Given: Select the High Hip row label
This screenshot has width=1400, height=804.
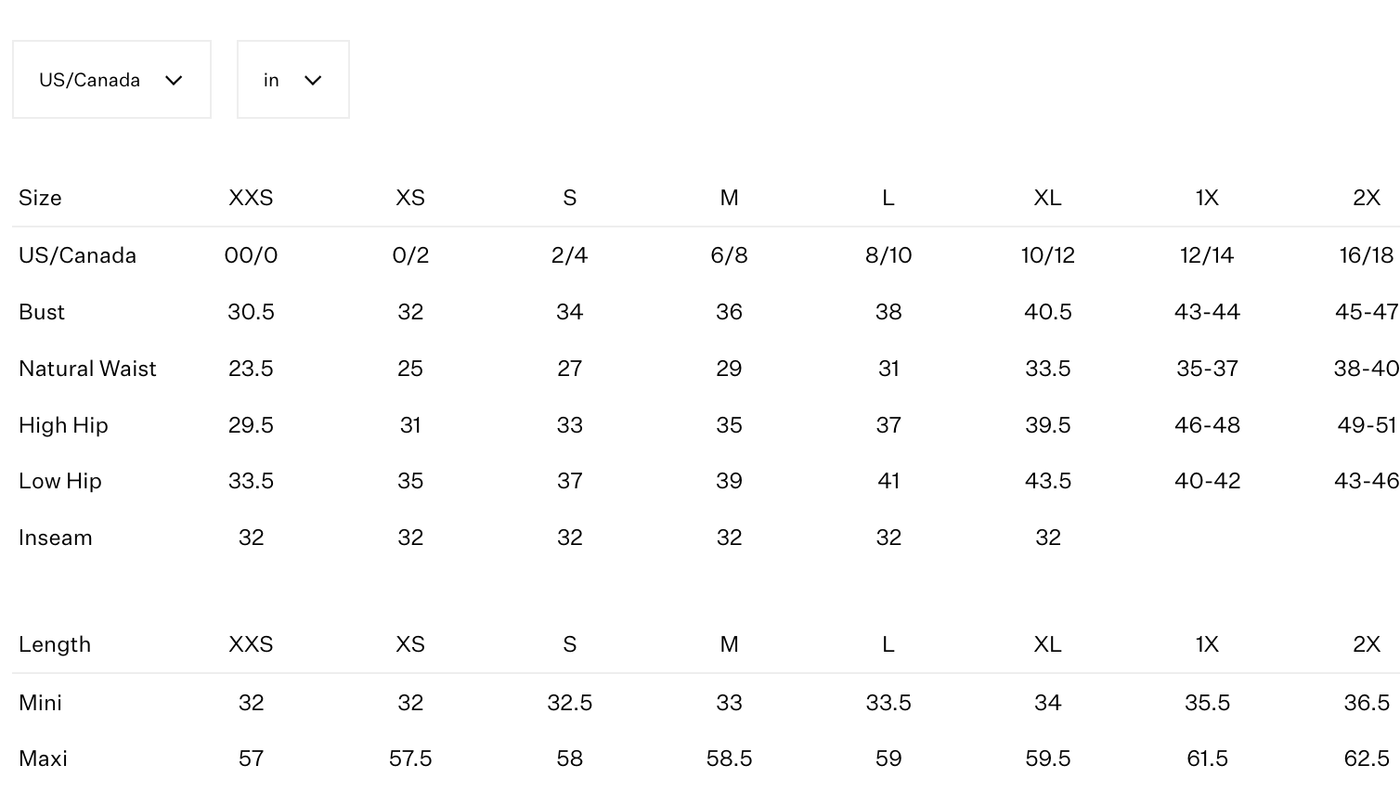Looking at the screenshot, I should 63,425.
